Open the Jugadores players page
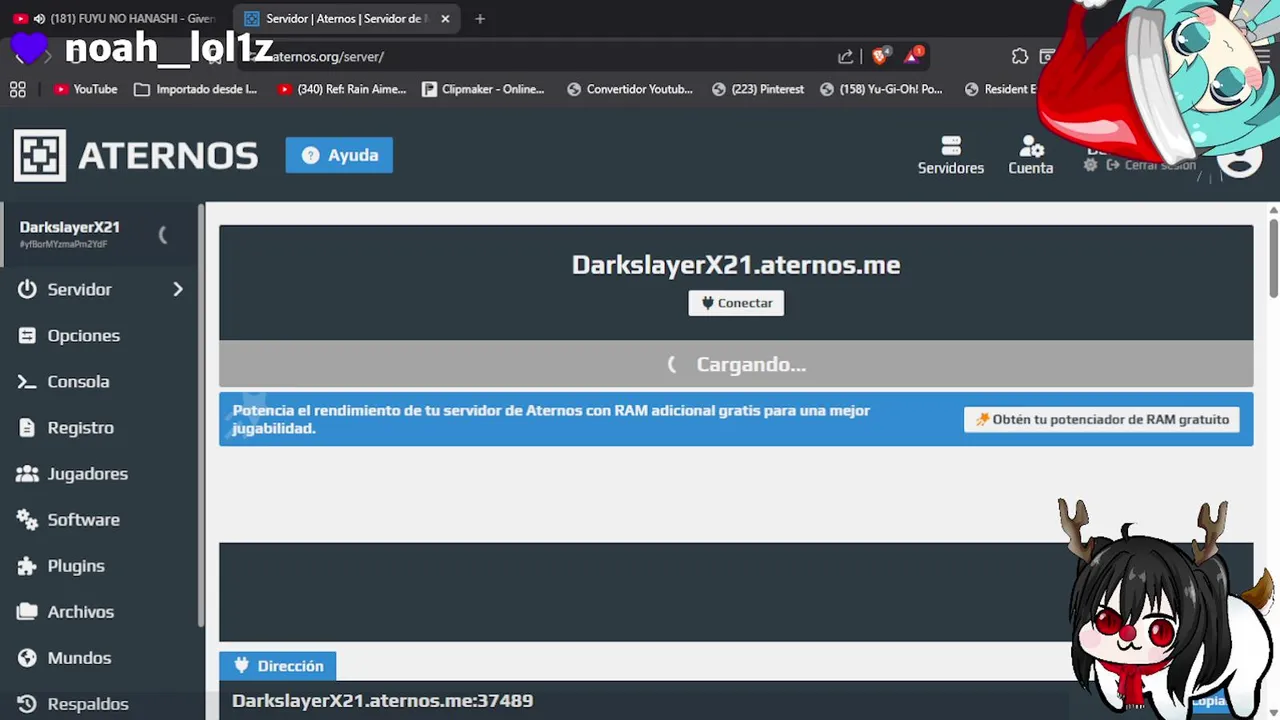This screenshot has width=1280, height=720. (x=87, y=473)
